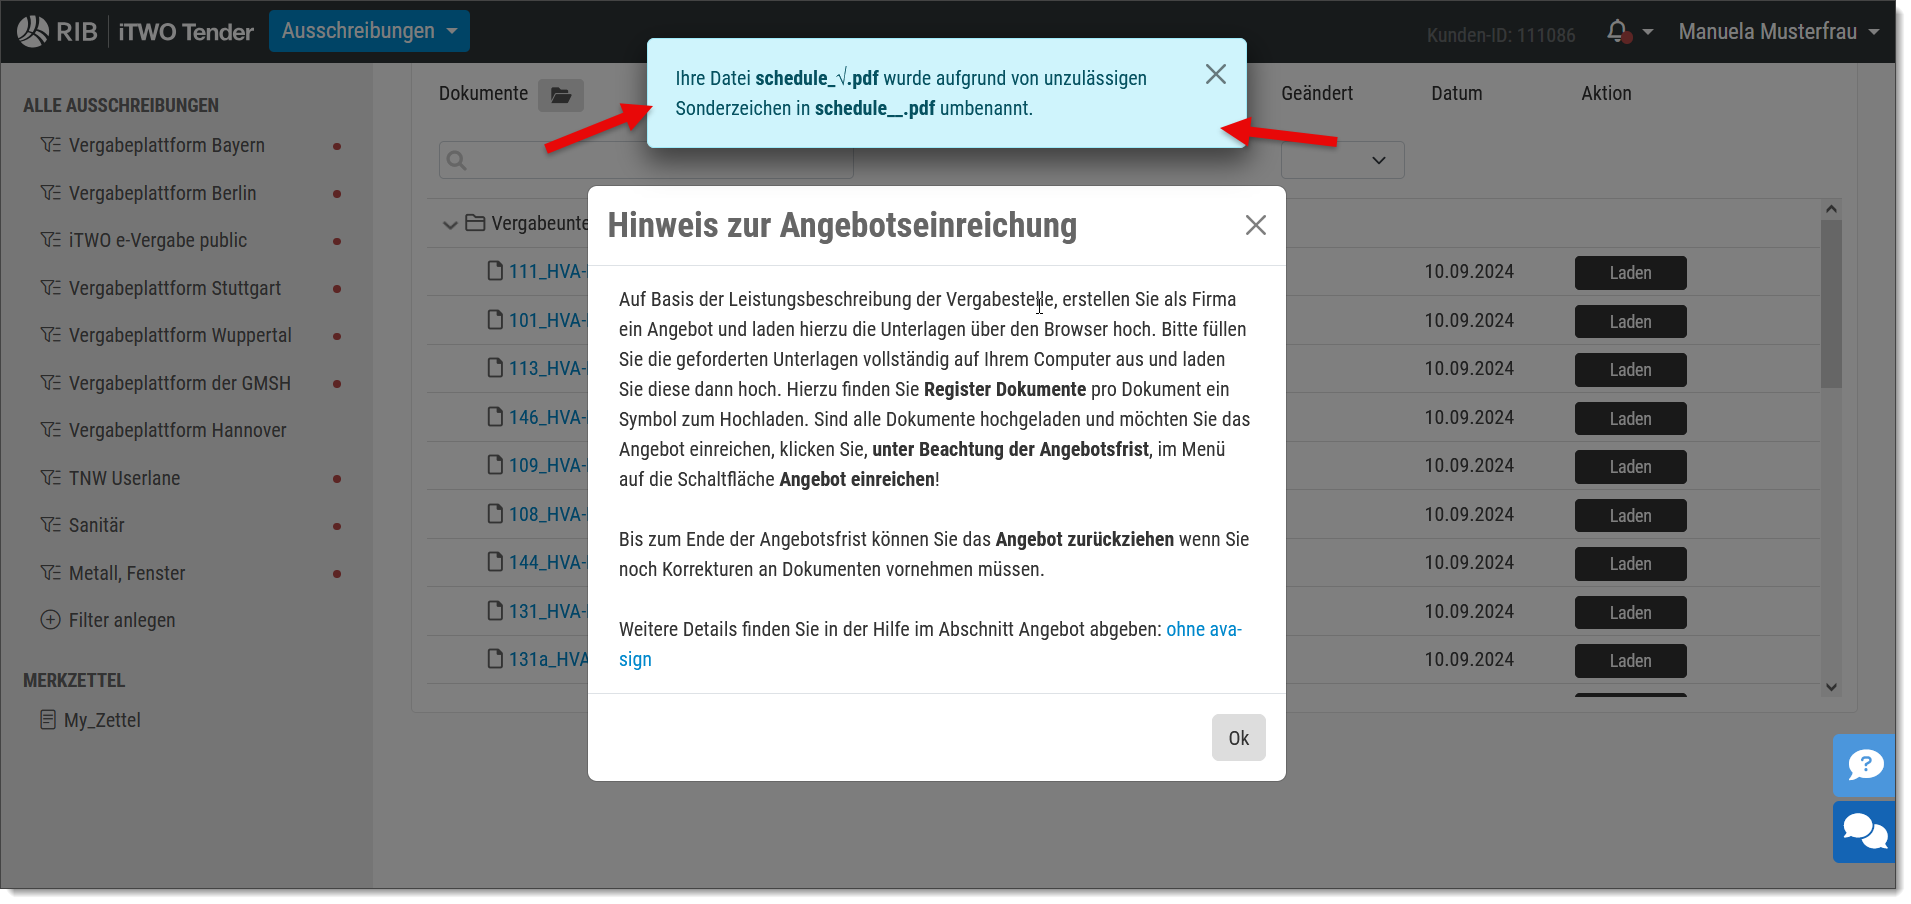Click Laden for the 131a_HVA row
Image resolution: width=1911 pixels, height=904 pixels.
(x=1631, y=661)
